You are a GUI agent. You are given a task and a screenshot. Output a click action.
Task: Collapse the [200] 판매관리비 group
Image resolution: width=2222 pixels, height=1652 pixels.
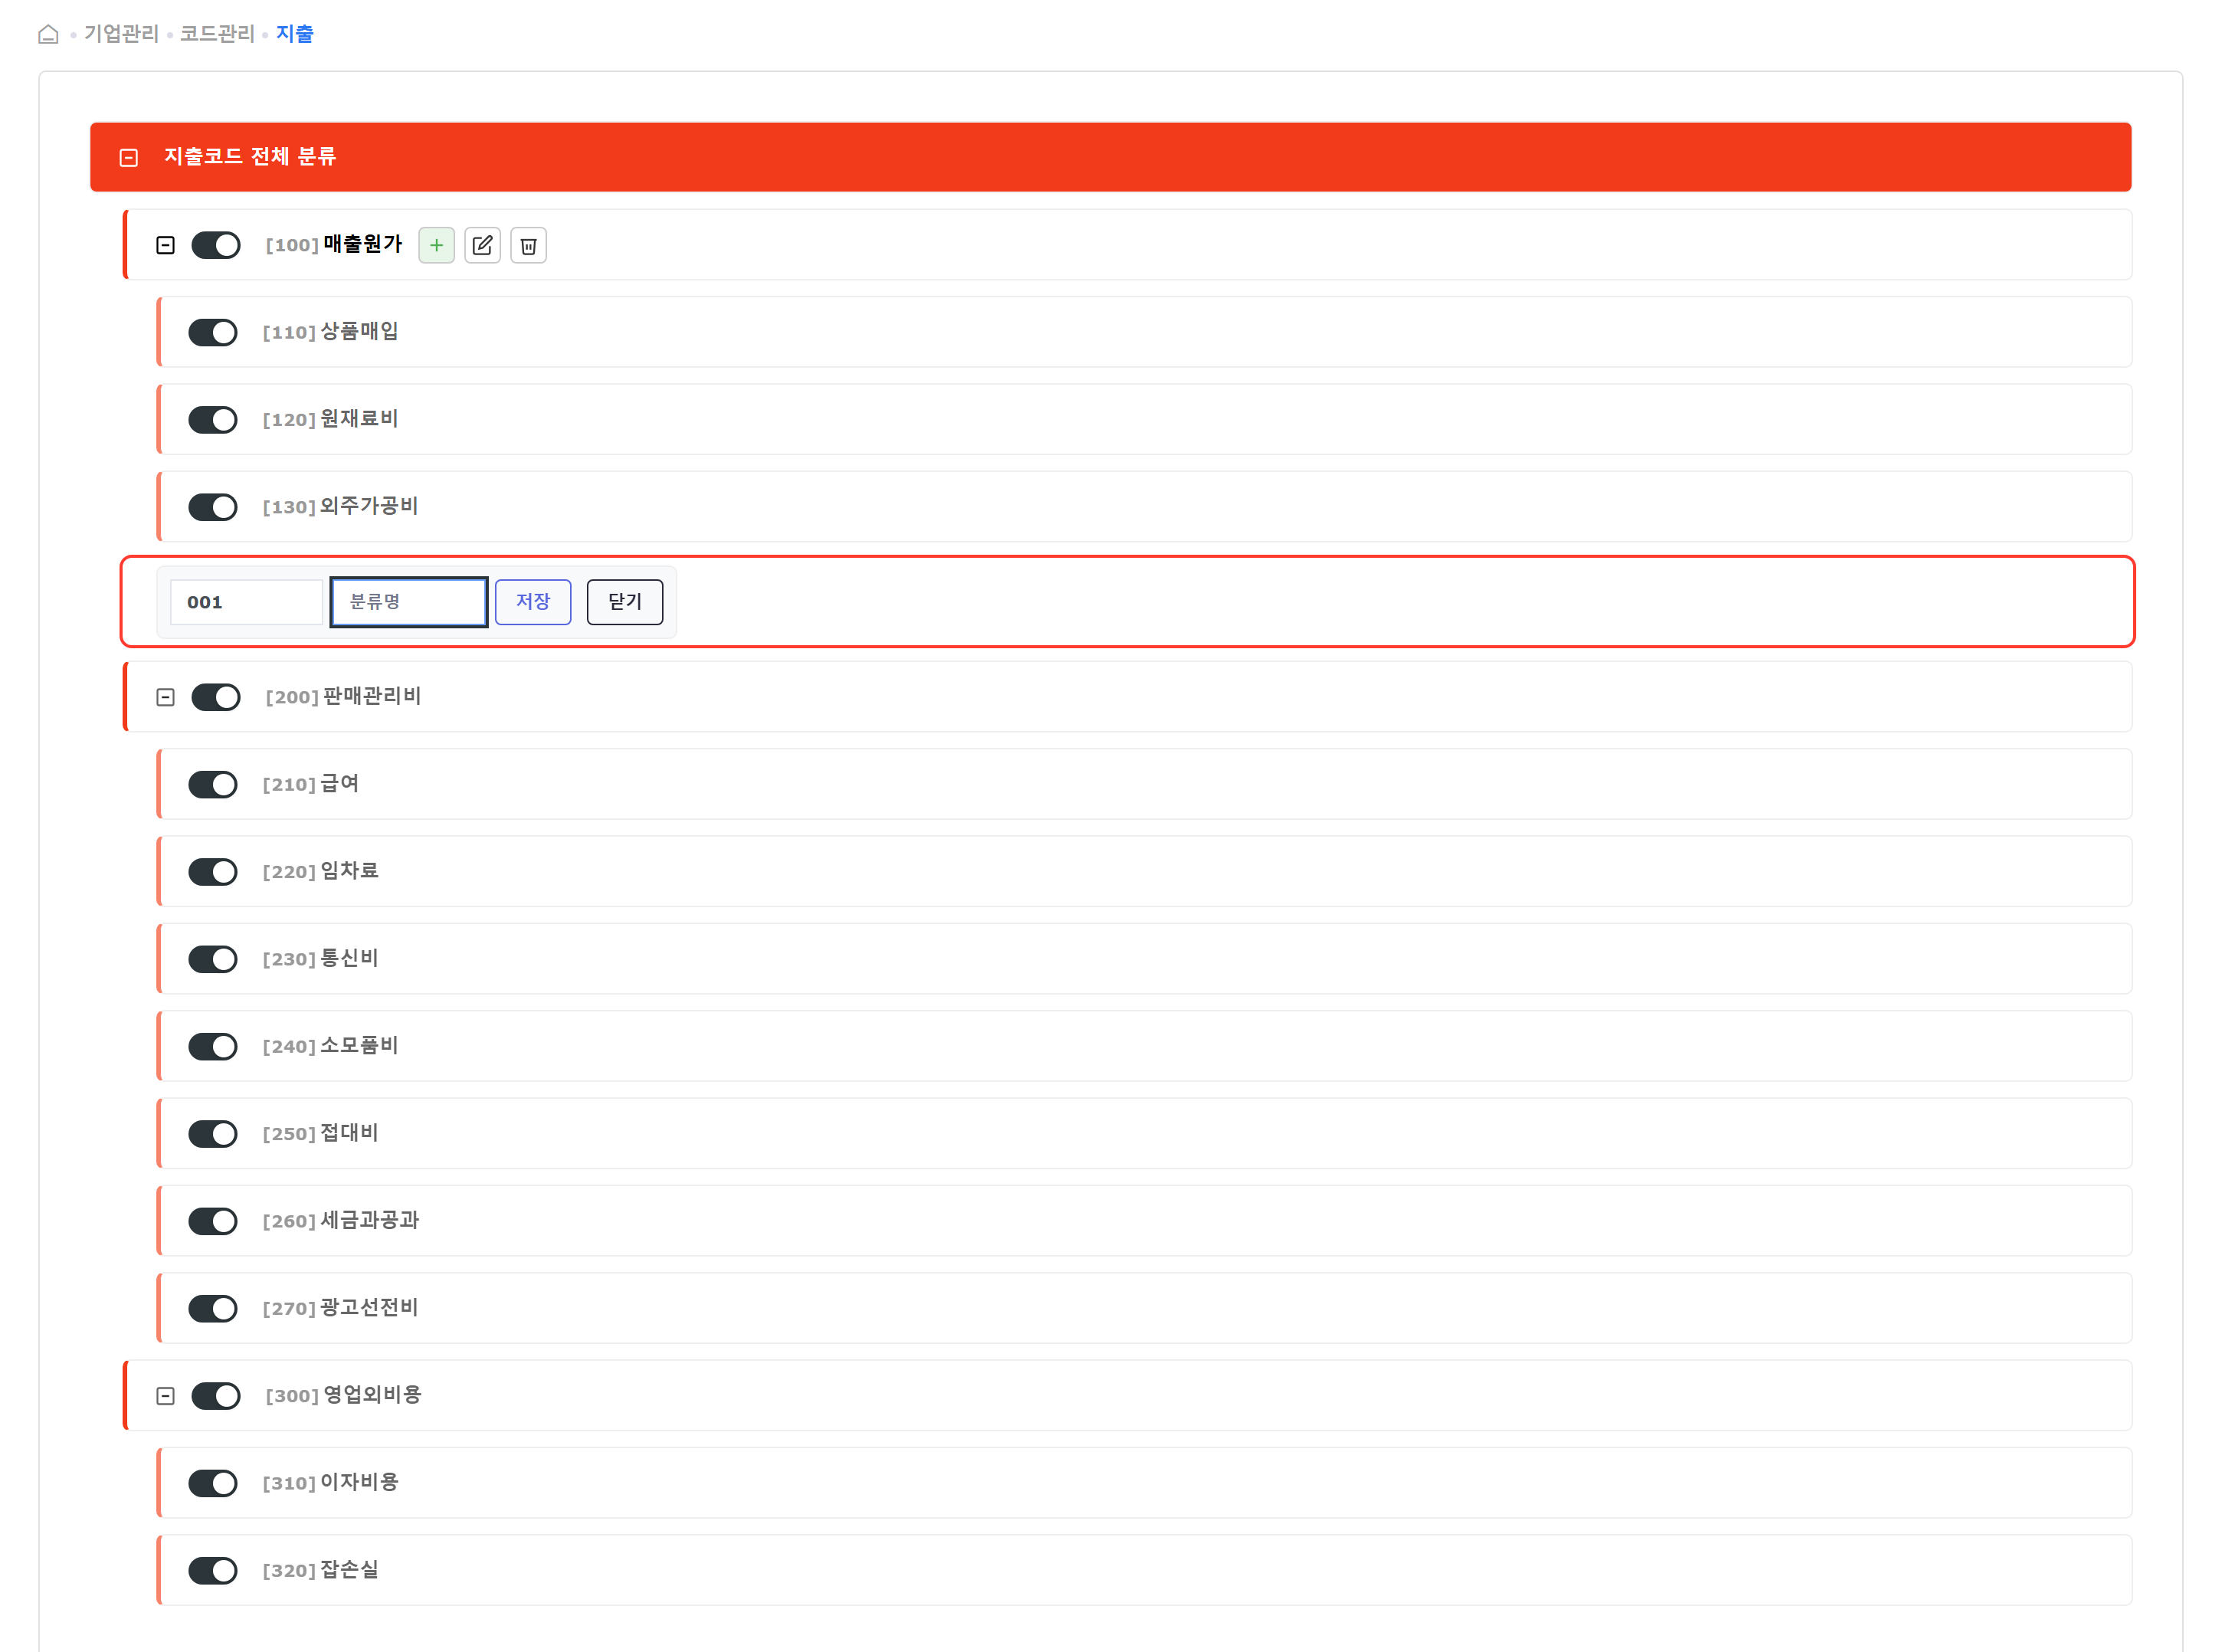pyautogui.click(x=165, y=697)
